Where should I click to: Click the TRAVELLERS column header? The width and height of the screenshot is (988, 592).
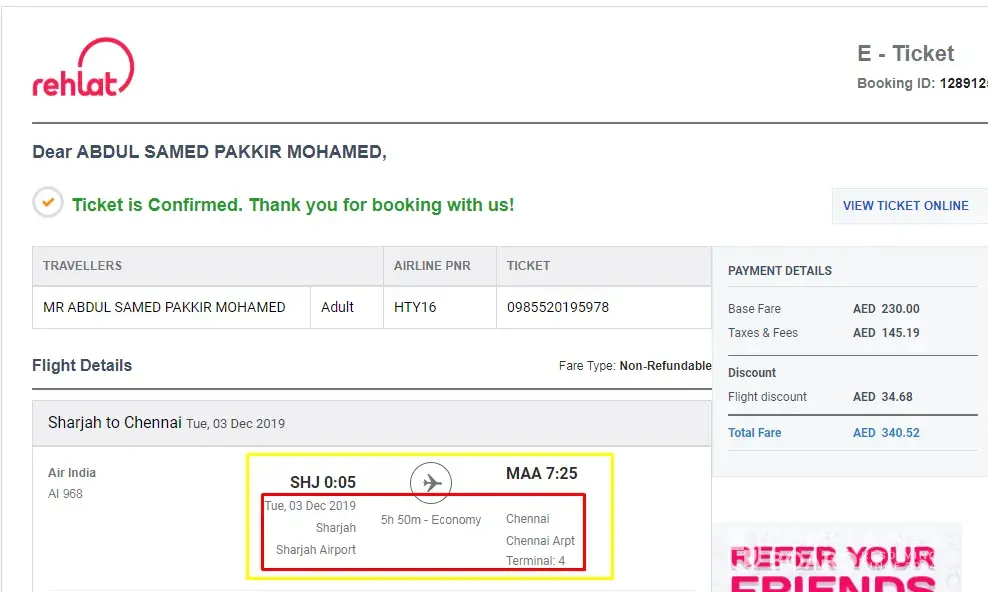tap(82, 266)
